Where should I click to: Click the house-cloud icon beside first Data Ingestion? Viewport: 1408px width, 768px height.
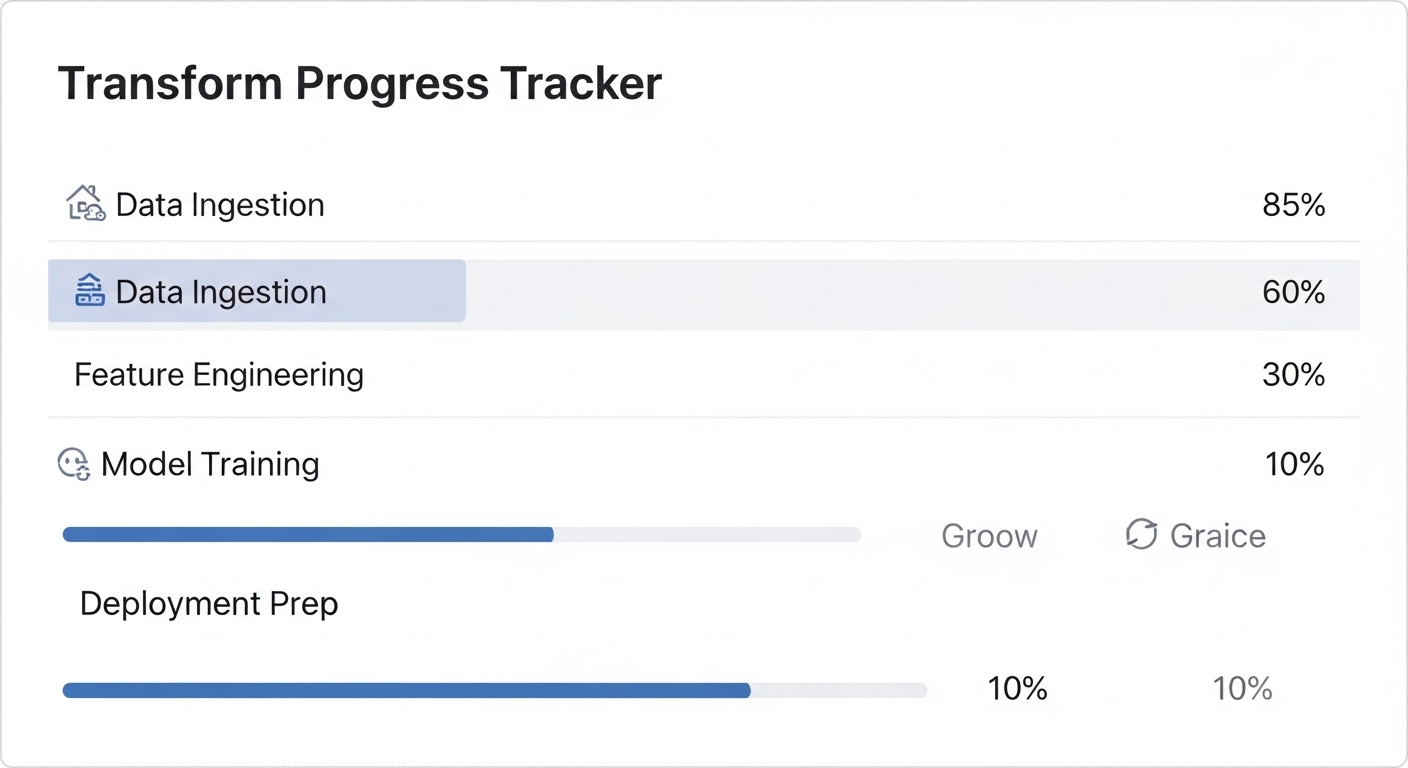tap(84, 203)
